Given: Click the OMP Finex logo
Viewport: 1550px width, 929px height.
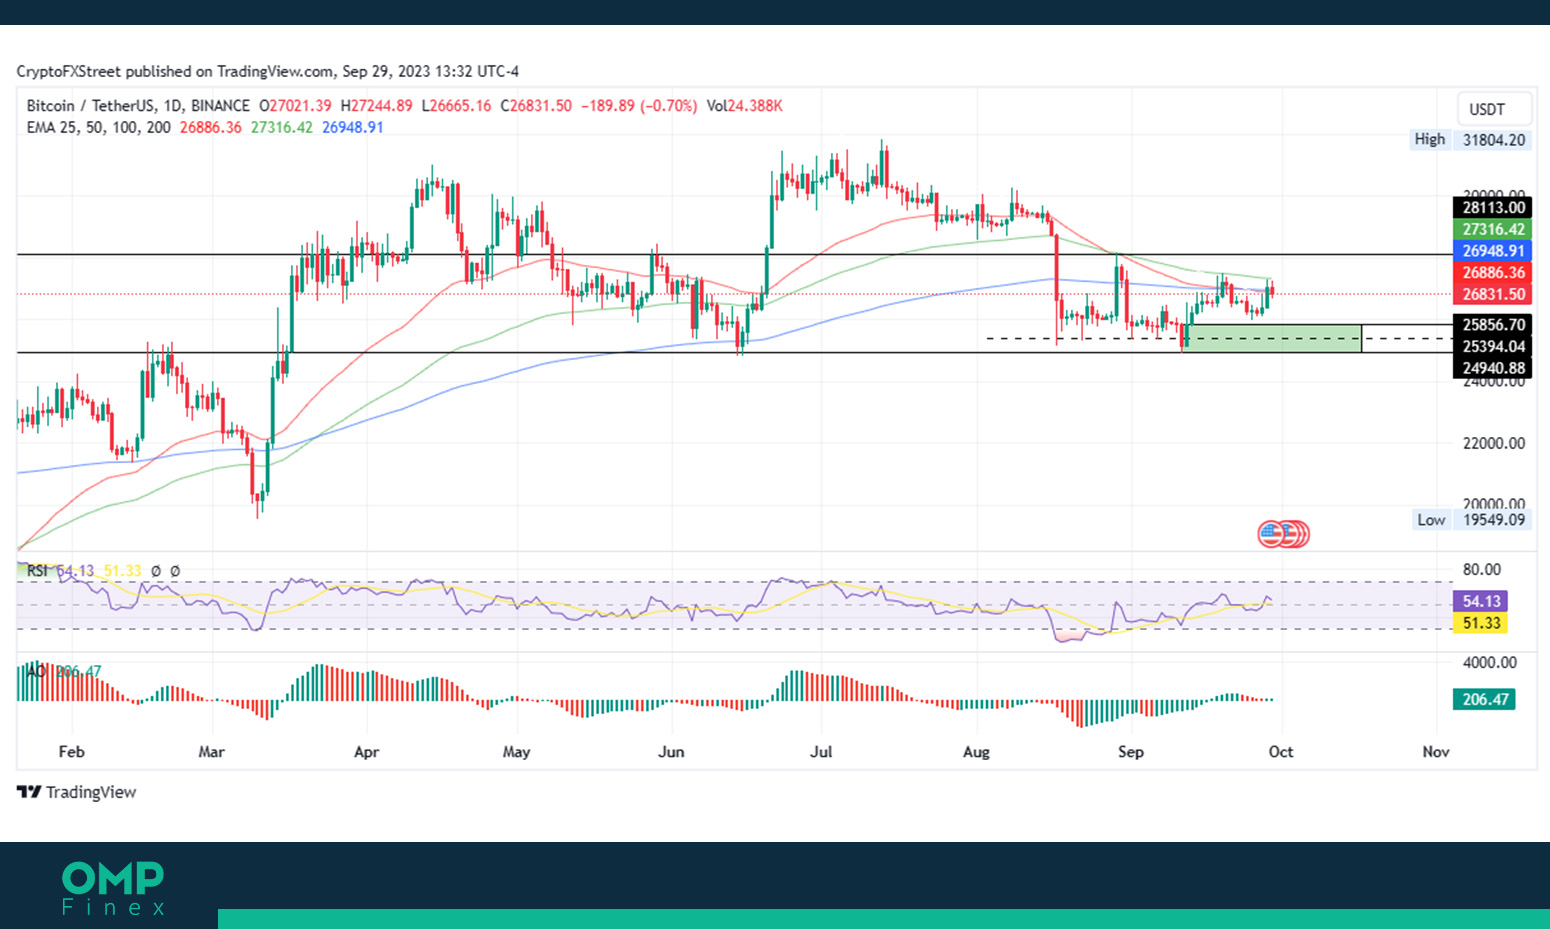Looking at the screenshot, I should tap(113, 889).
